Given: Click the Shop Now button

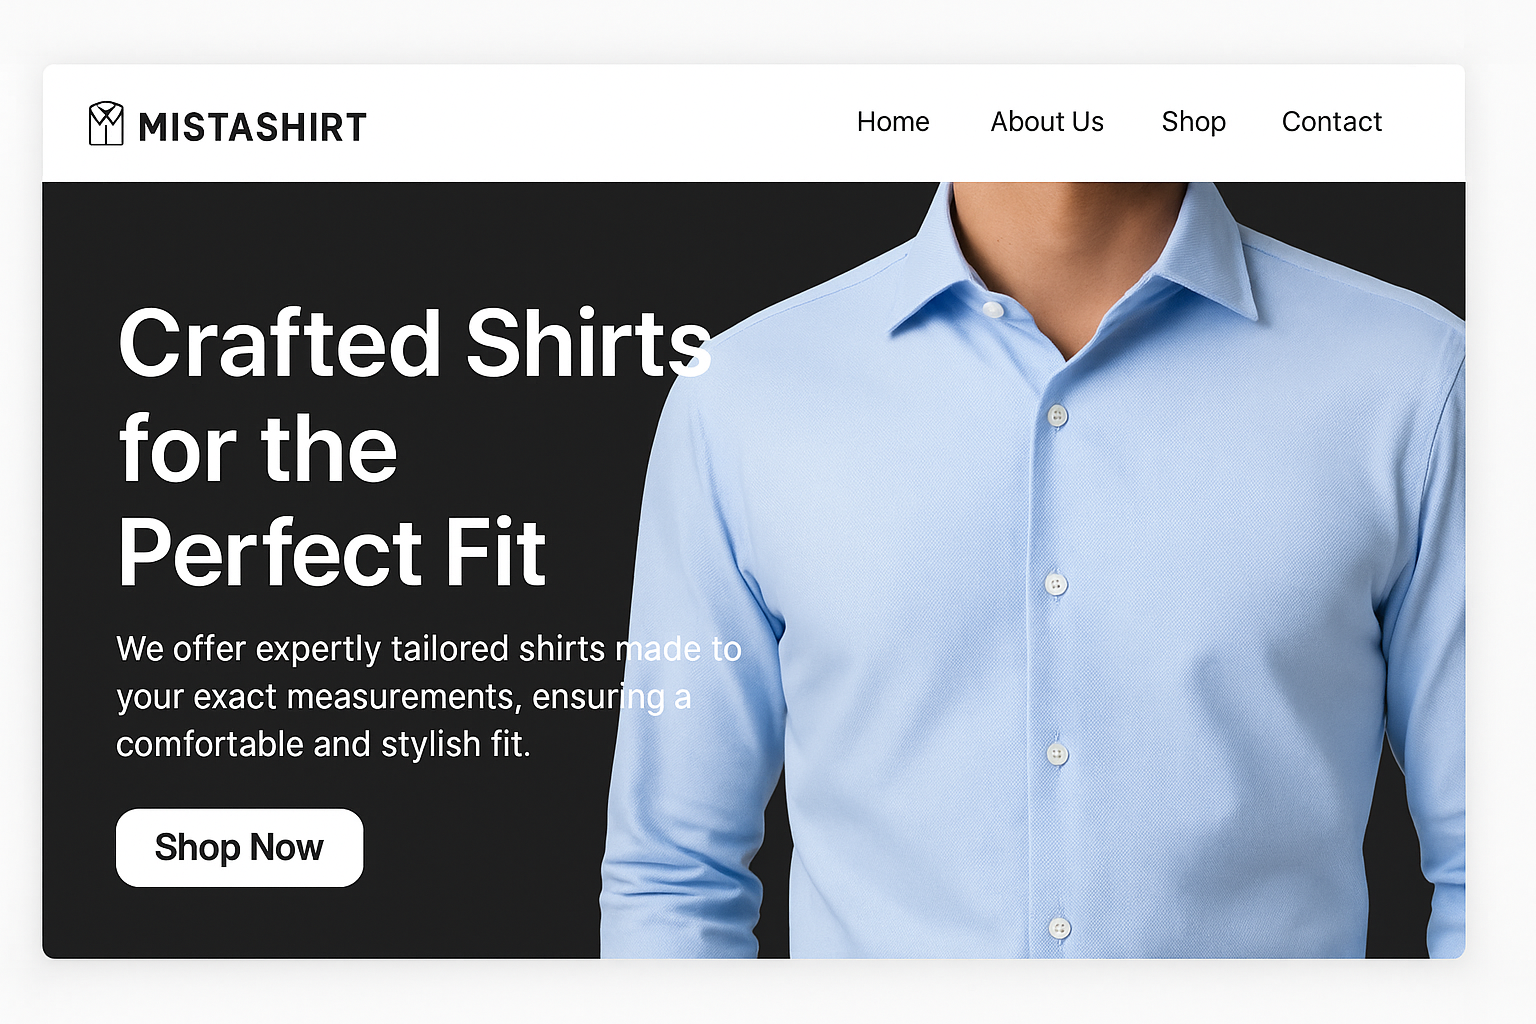Looking at the screenshot, I should pyautogui.click(x=239, y=848).
